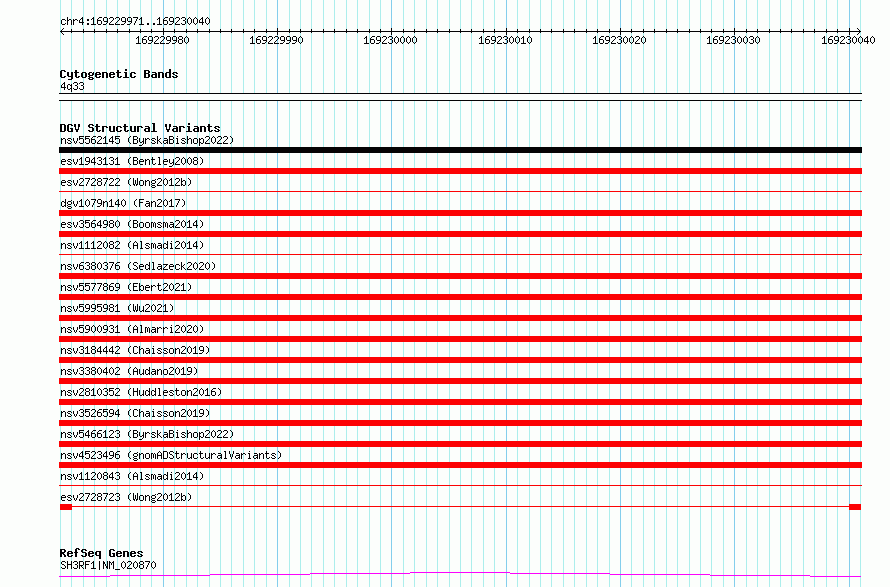This screenshot has height=587, width=890.
Task: Open variant nsv4523496 (gnomADStructuralVariants) label
Action: [x=171, y=455]
